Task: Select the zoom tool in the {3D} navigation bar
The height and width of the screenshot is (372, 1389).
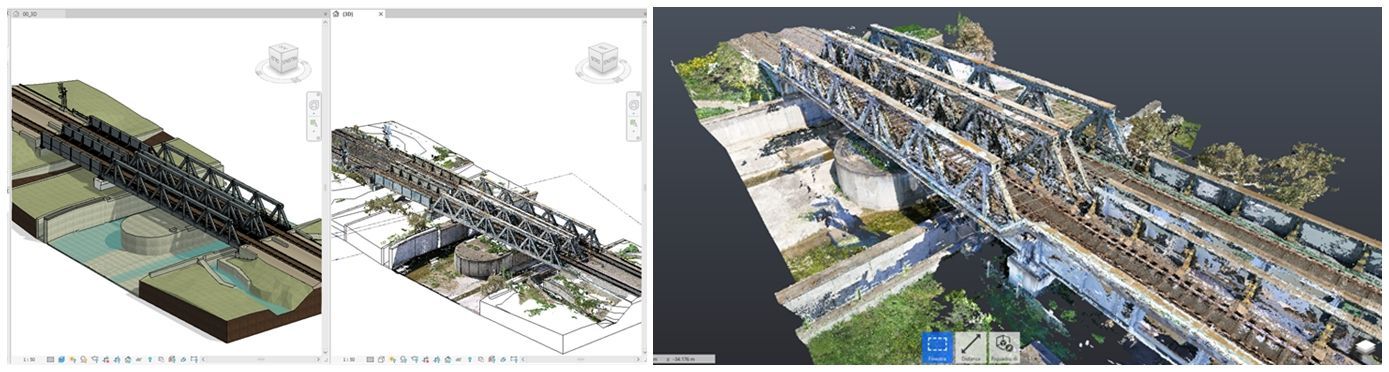Action: 632,122
